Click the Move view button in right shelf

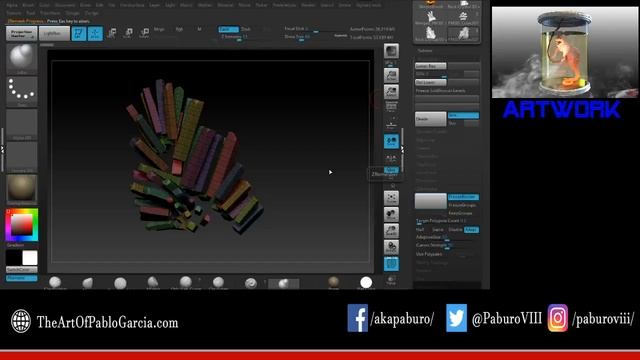(391, 214)
